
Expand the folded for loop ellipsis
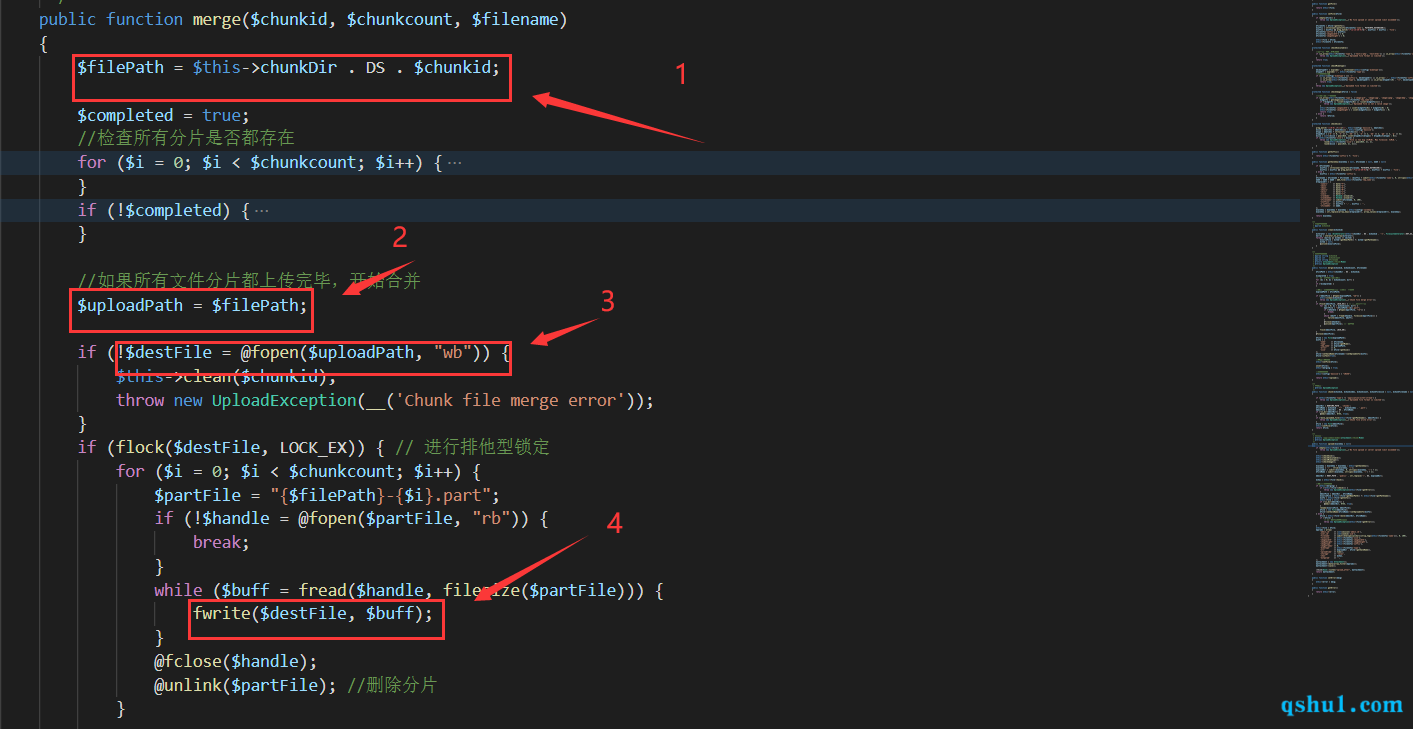point(454,162)
